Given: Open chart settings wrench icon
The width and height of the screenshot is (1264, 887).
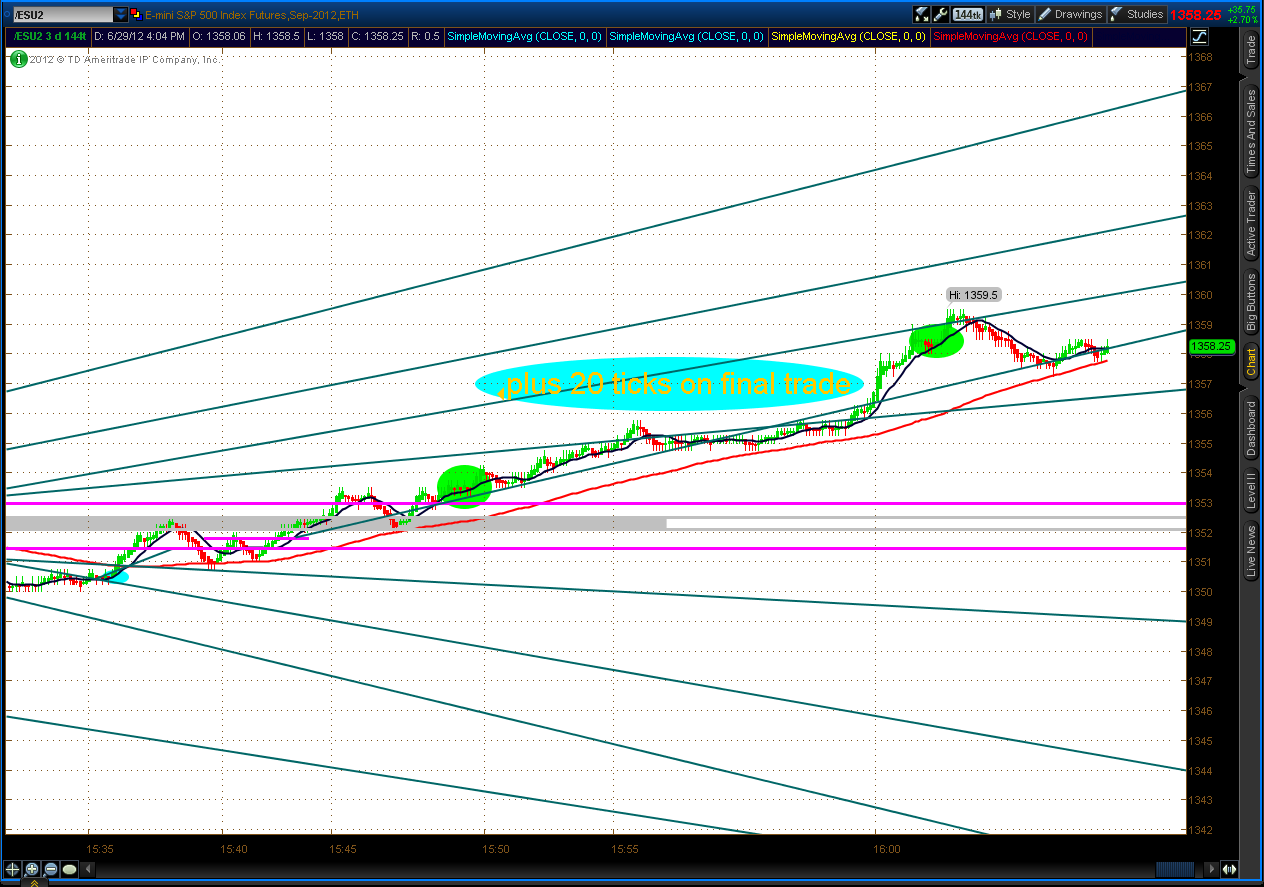Looking at the screenshot, I should (x=940, y=14).
